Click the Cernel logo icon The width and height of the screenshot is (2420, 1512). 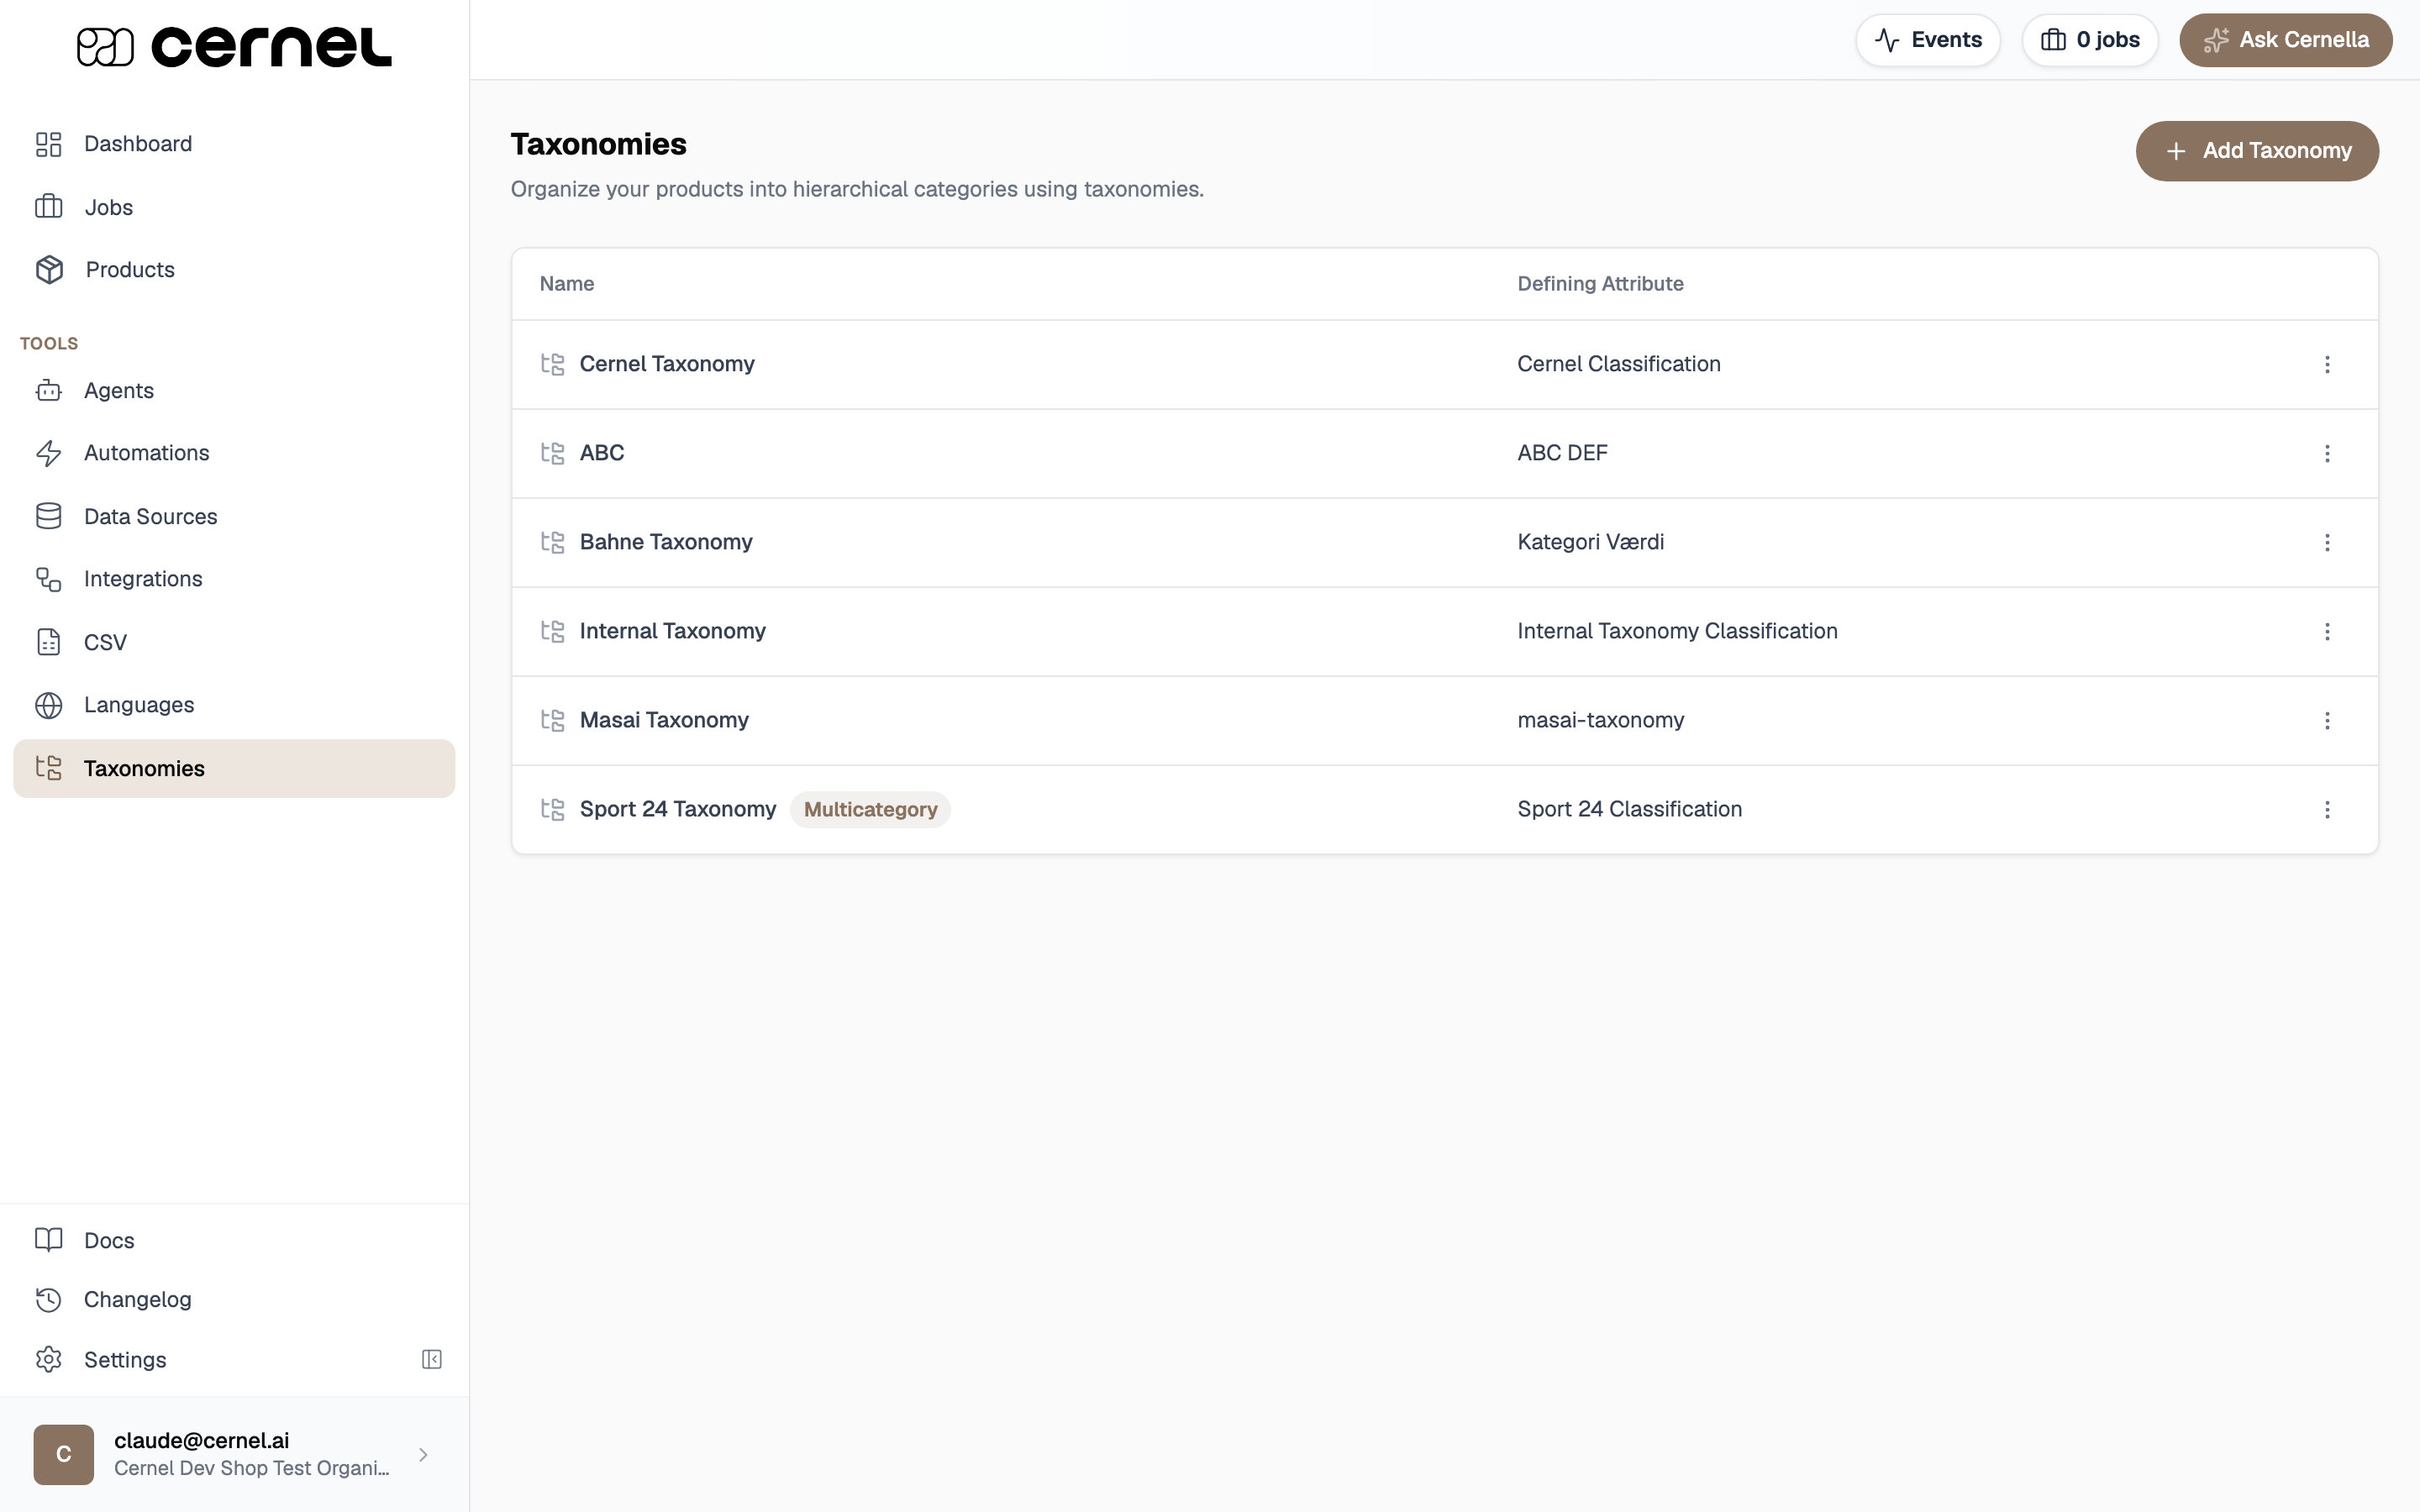(x=105, y=47)
